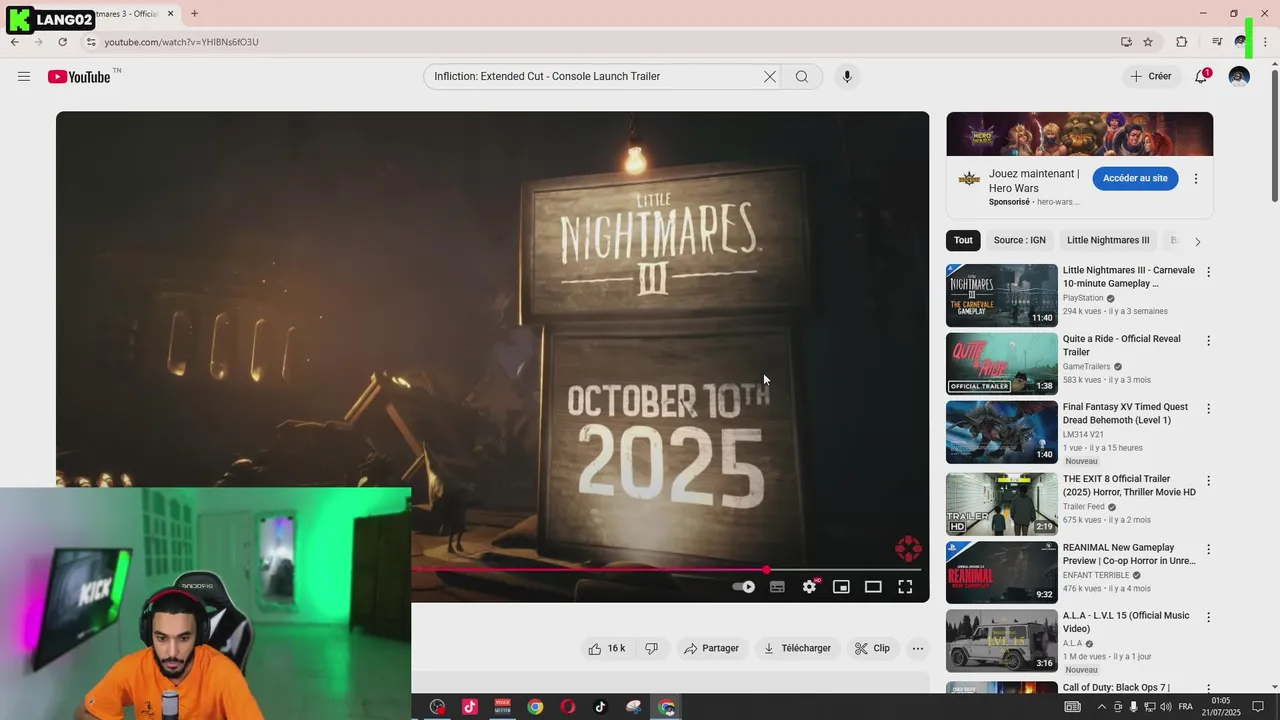
Task: Download the video via Télécharger
Action: [797, 649]
